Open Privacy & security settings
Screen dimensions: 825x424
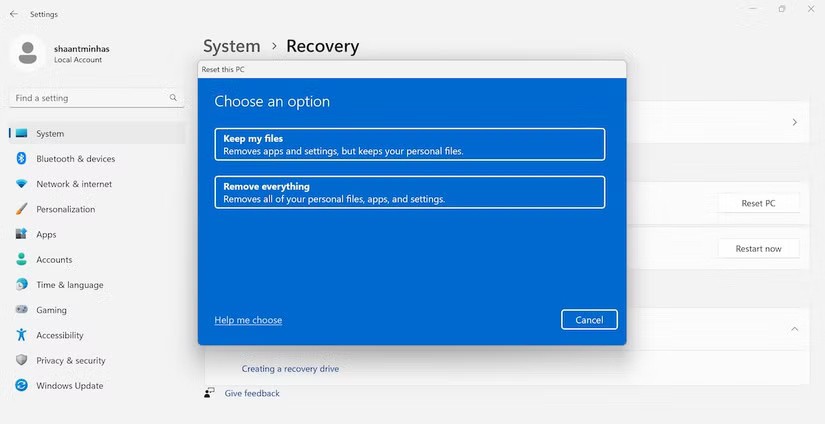pos(97,360)
